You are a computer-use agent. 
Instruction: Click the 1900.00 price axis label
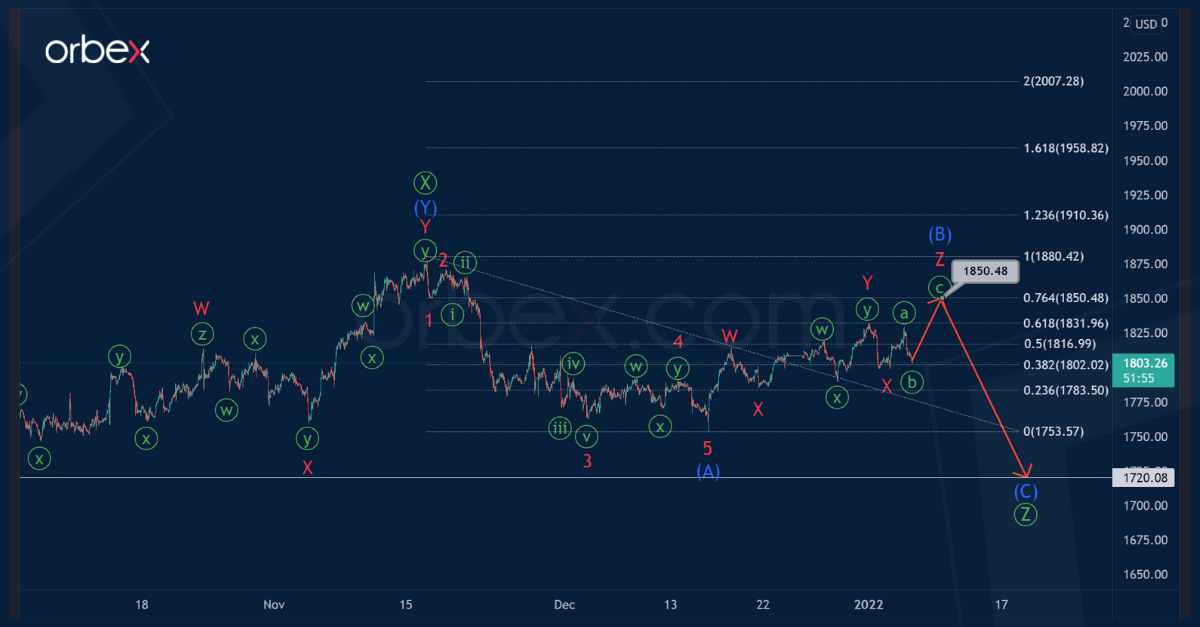pos(1146,230)
